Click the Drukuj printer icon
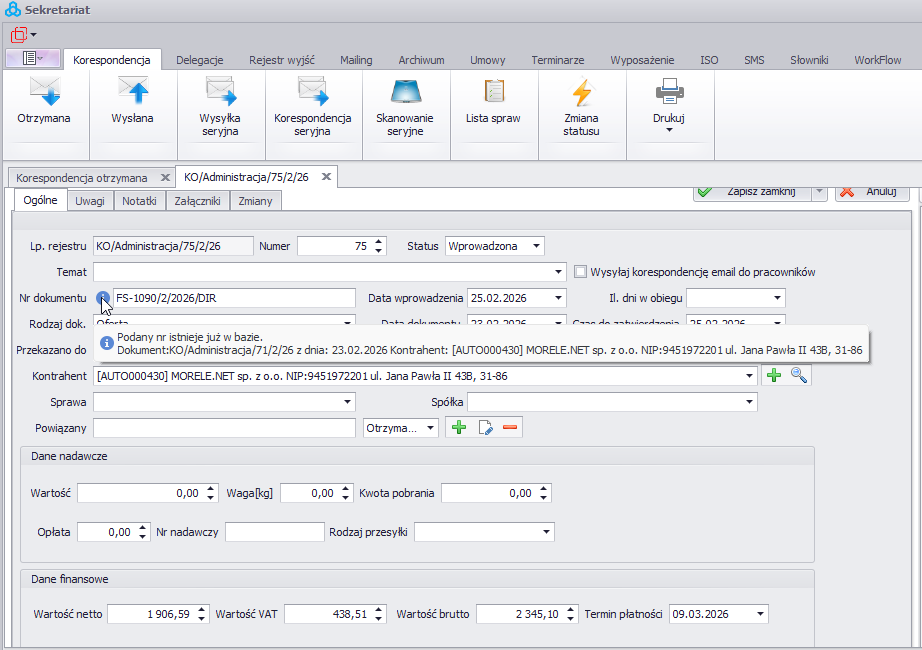 coord(669,93)
